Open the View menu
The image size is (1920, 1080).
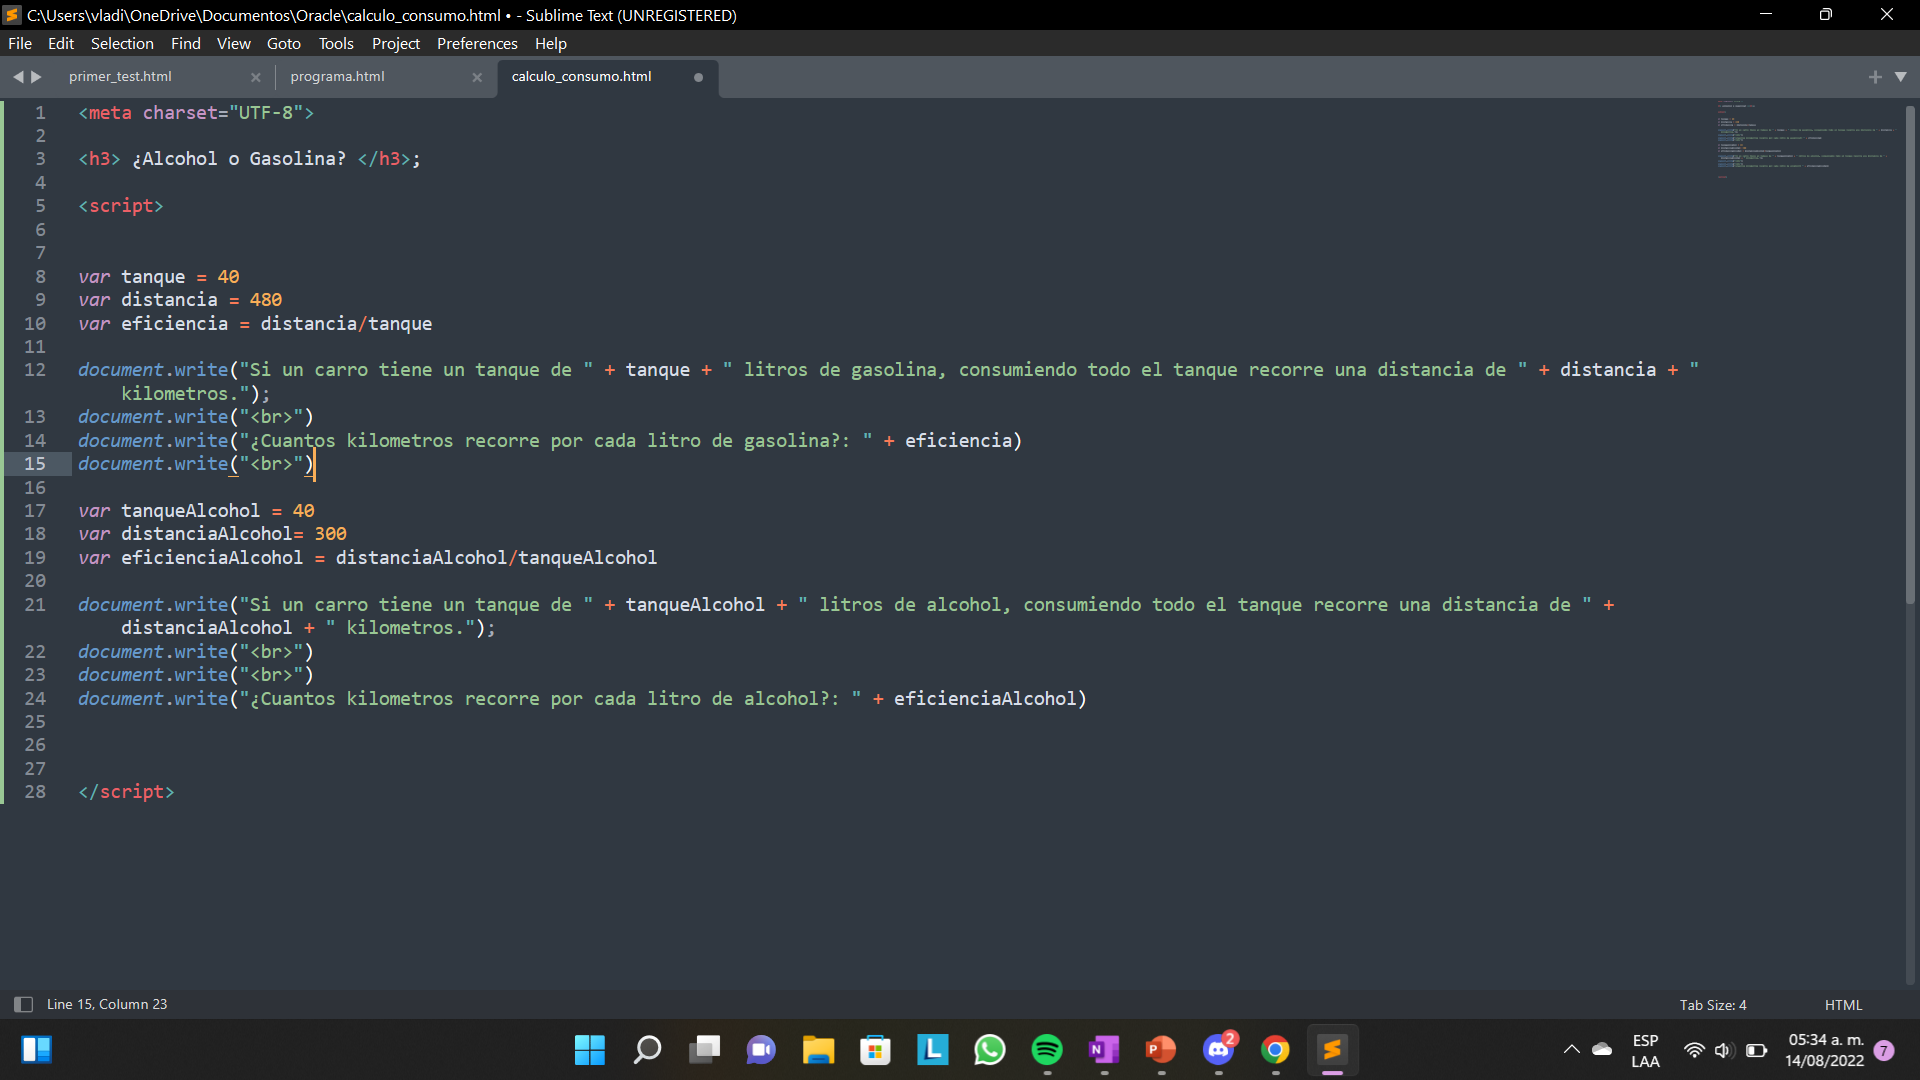coord(234,43)
